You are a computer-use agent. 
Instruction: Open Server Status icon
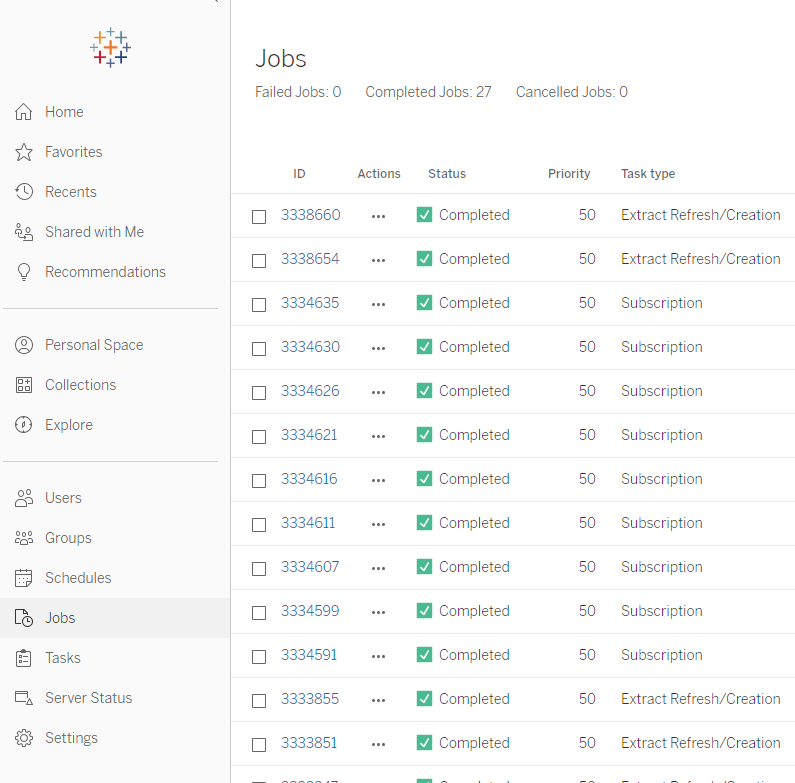pyautogui.click(x=24, y=698)
